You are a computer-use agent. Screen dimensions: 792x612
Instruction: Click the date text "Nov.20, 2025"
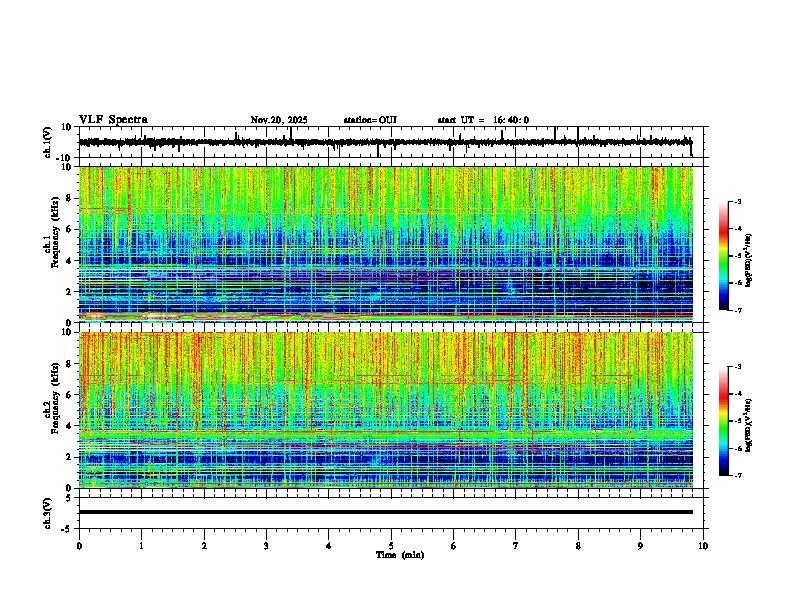click(279, 120)
